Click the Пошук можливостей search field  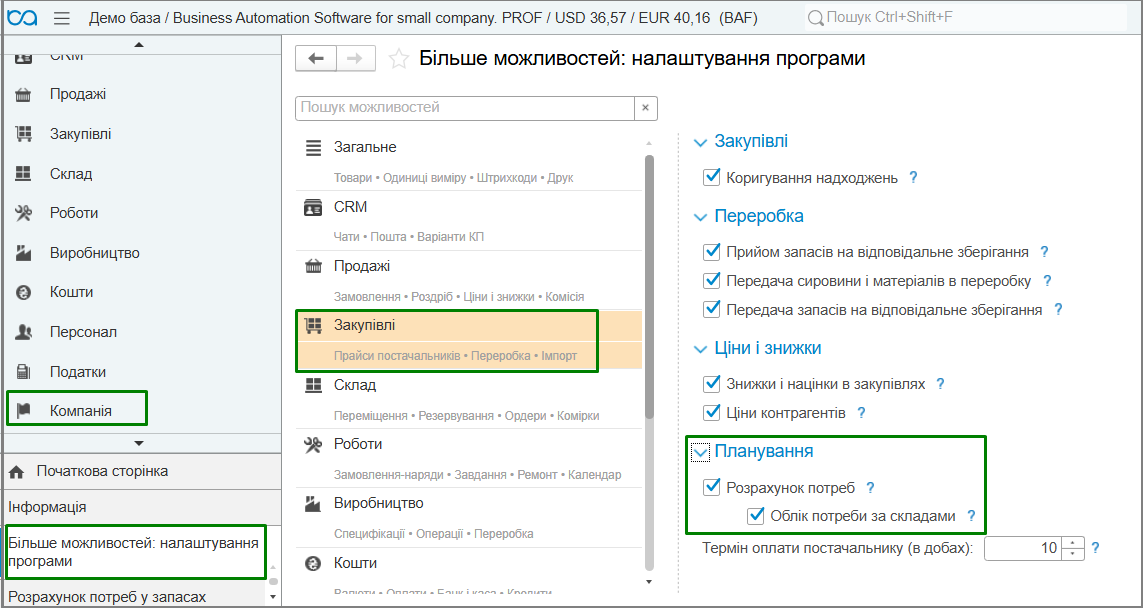(464, 108)
